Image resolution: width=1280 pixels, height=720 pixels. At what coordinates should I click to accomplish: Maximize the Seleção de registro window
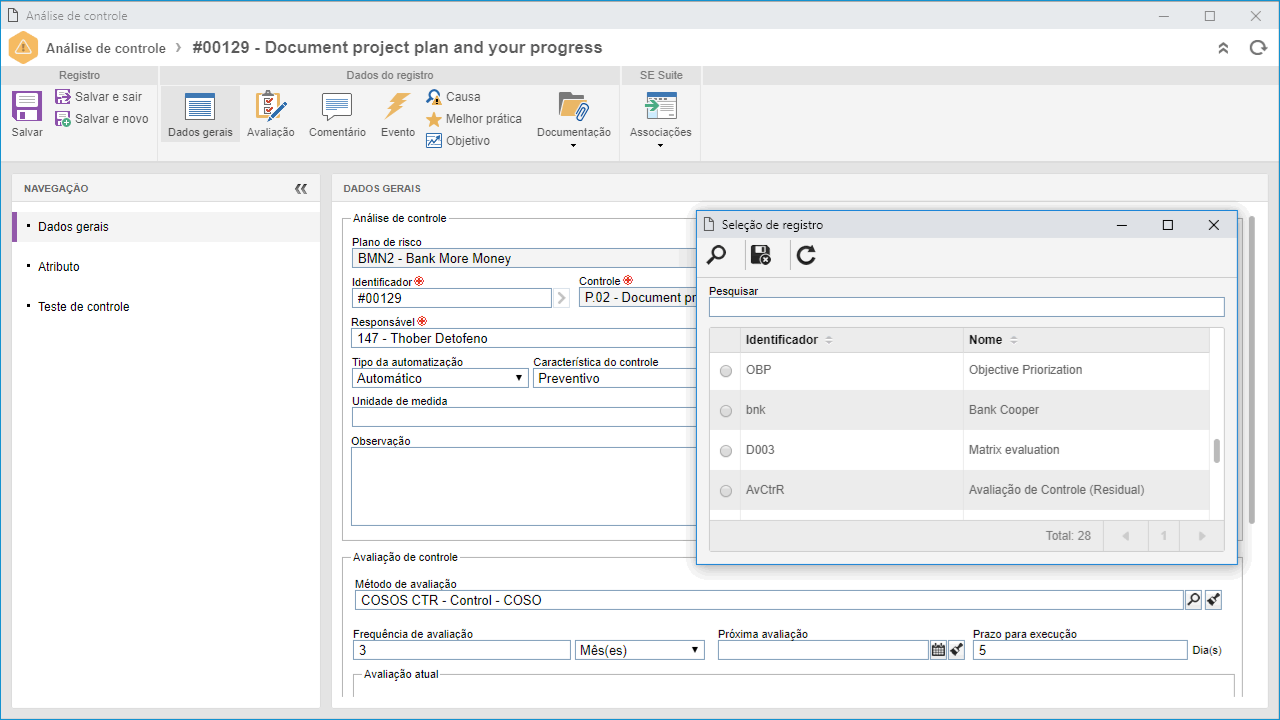coord(1167,225)
